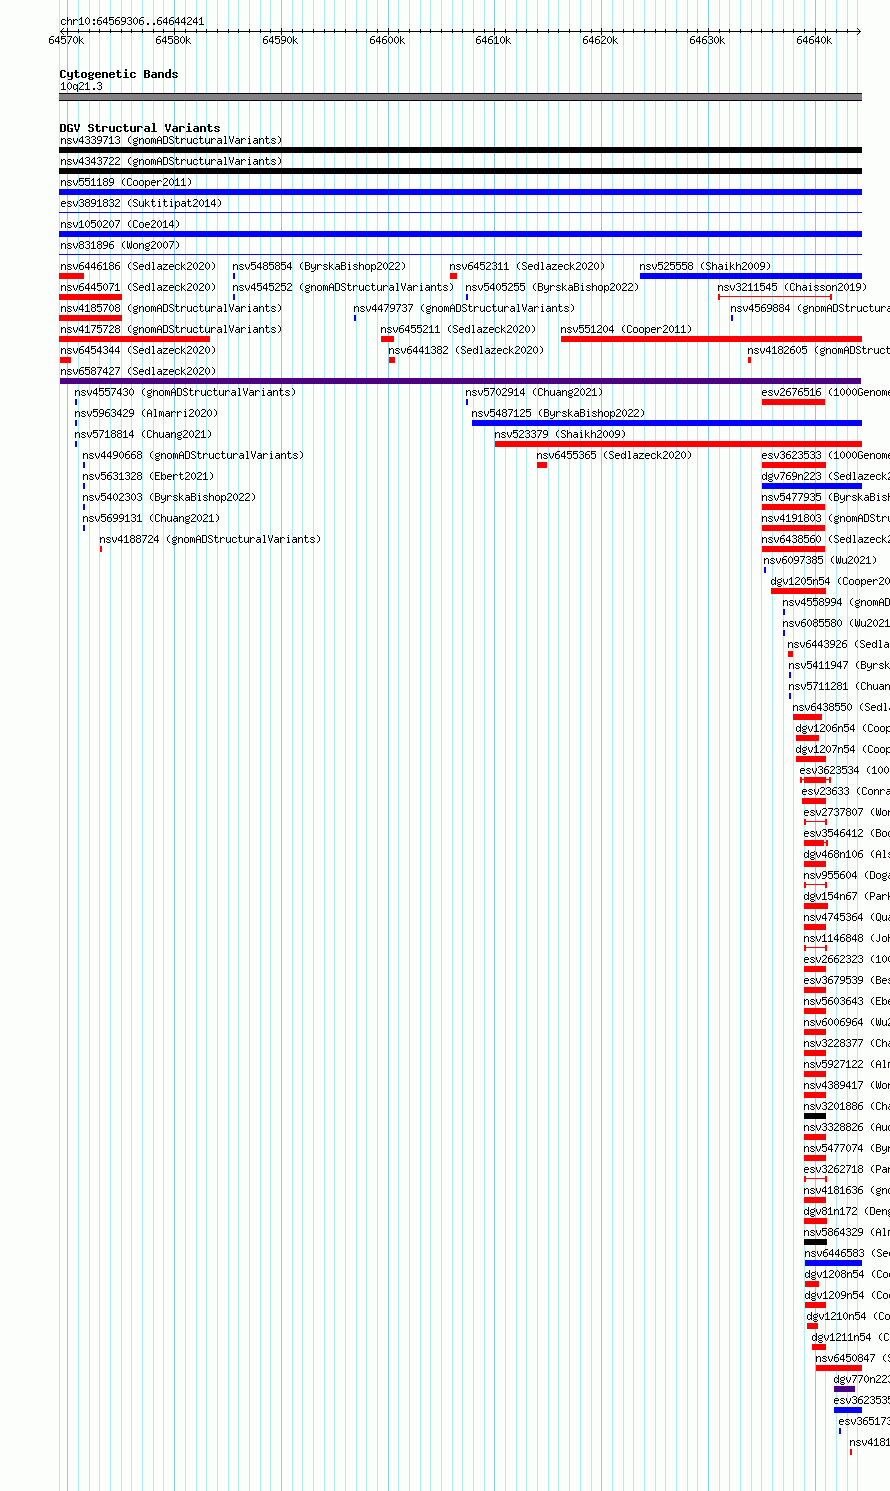Click the nsv955604 variant label

847,875
